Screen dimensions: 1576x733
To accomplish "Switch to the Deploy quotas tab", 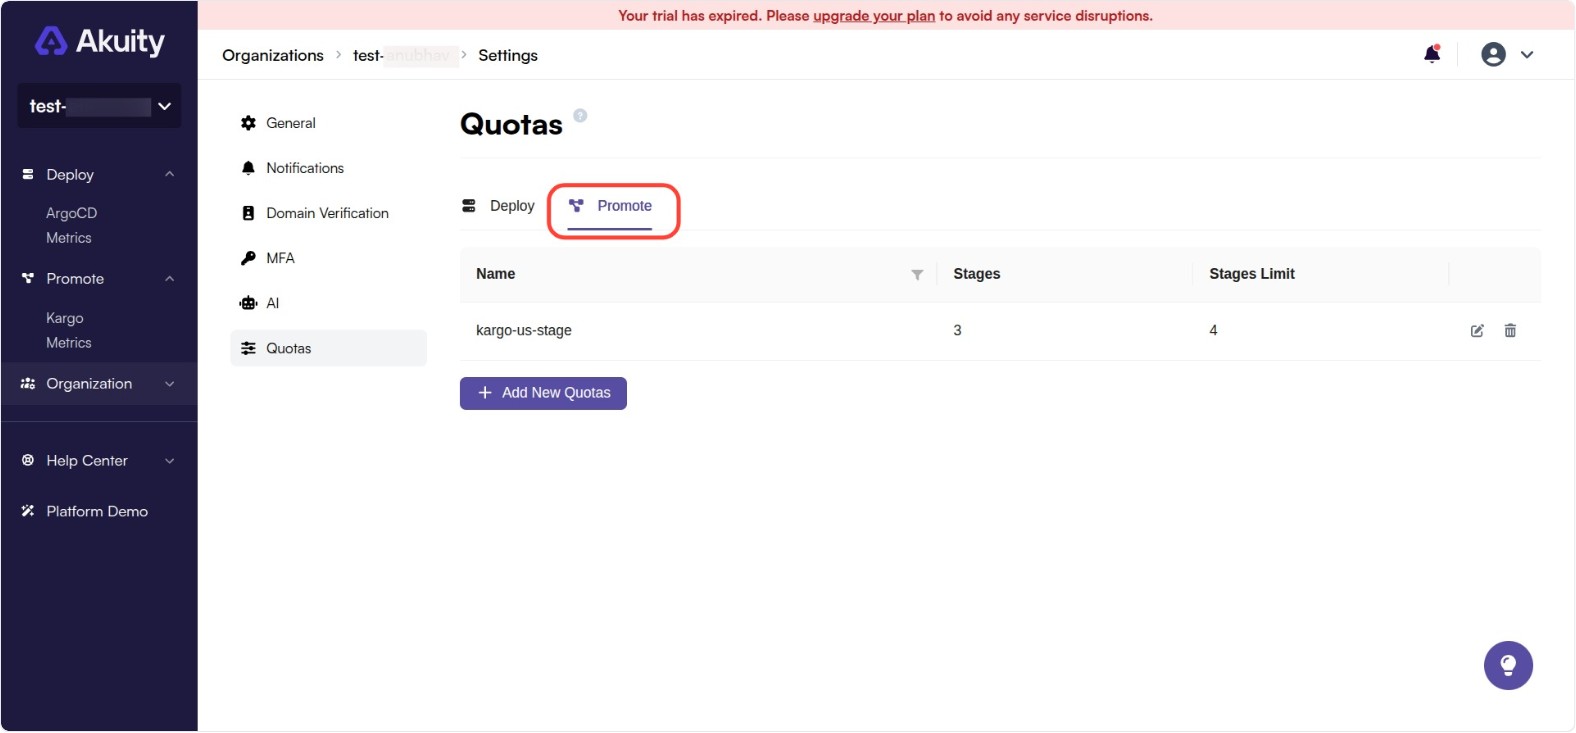I will [x=499, y=206].
